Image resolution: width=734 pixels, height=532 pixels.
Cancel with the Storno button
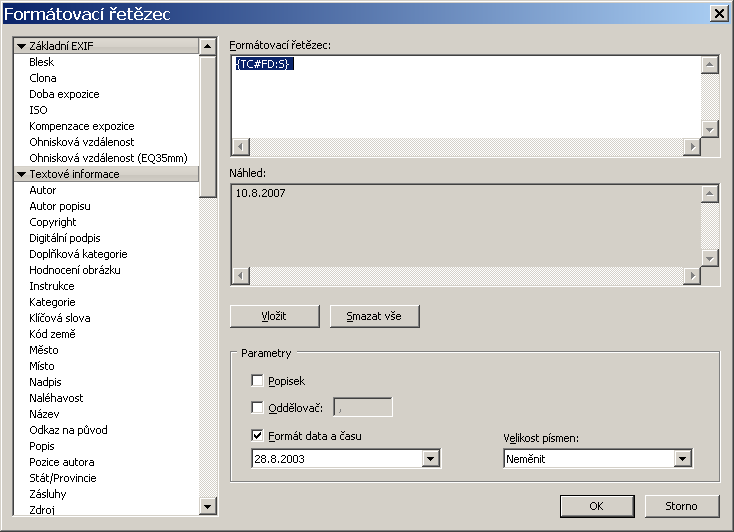[x=680, y=505]
